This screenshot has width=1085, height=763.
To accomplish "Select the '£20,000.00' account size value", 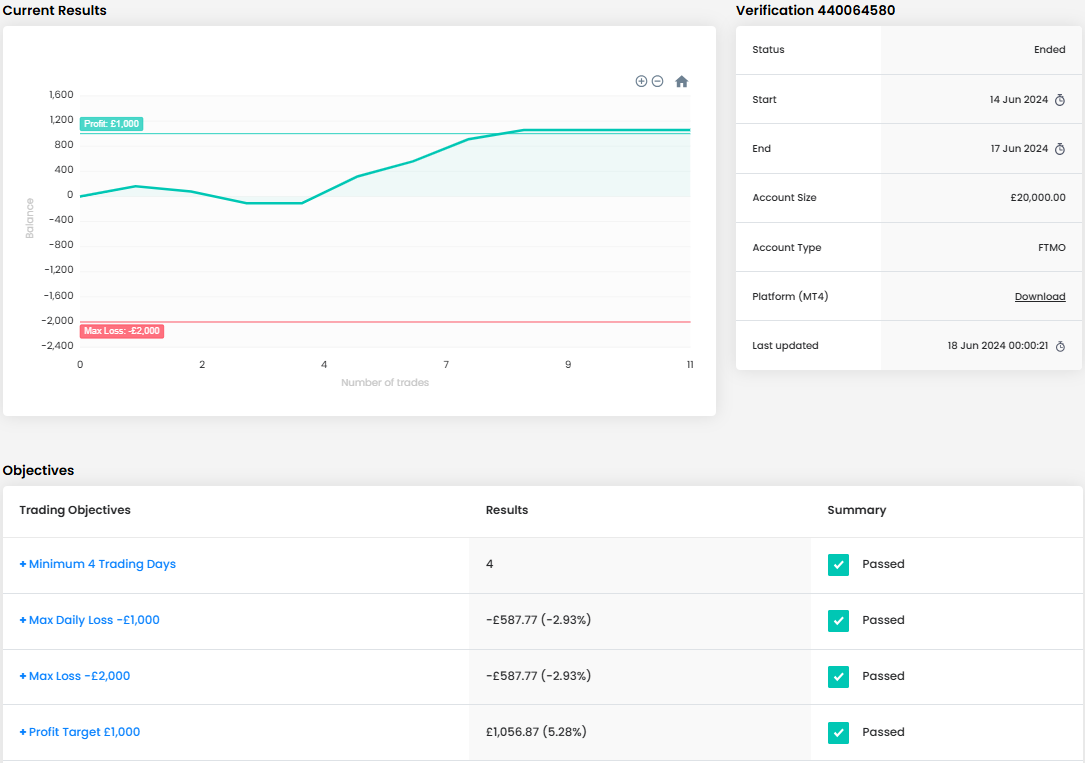I will 1038,198.
